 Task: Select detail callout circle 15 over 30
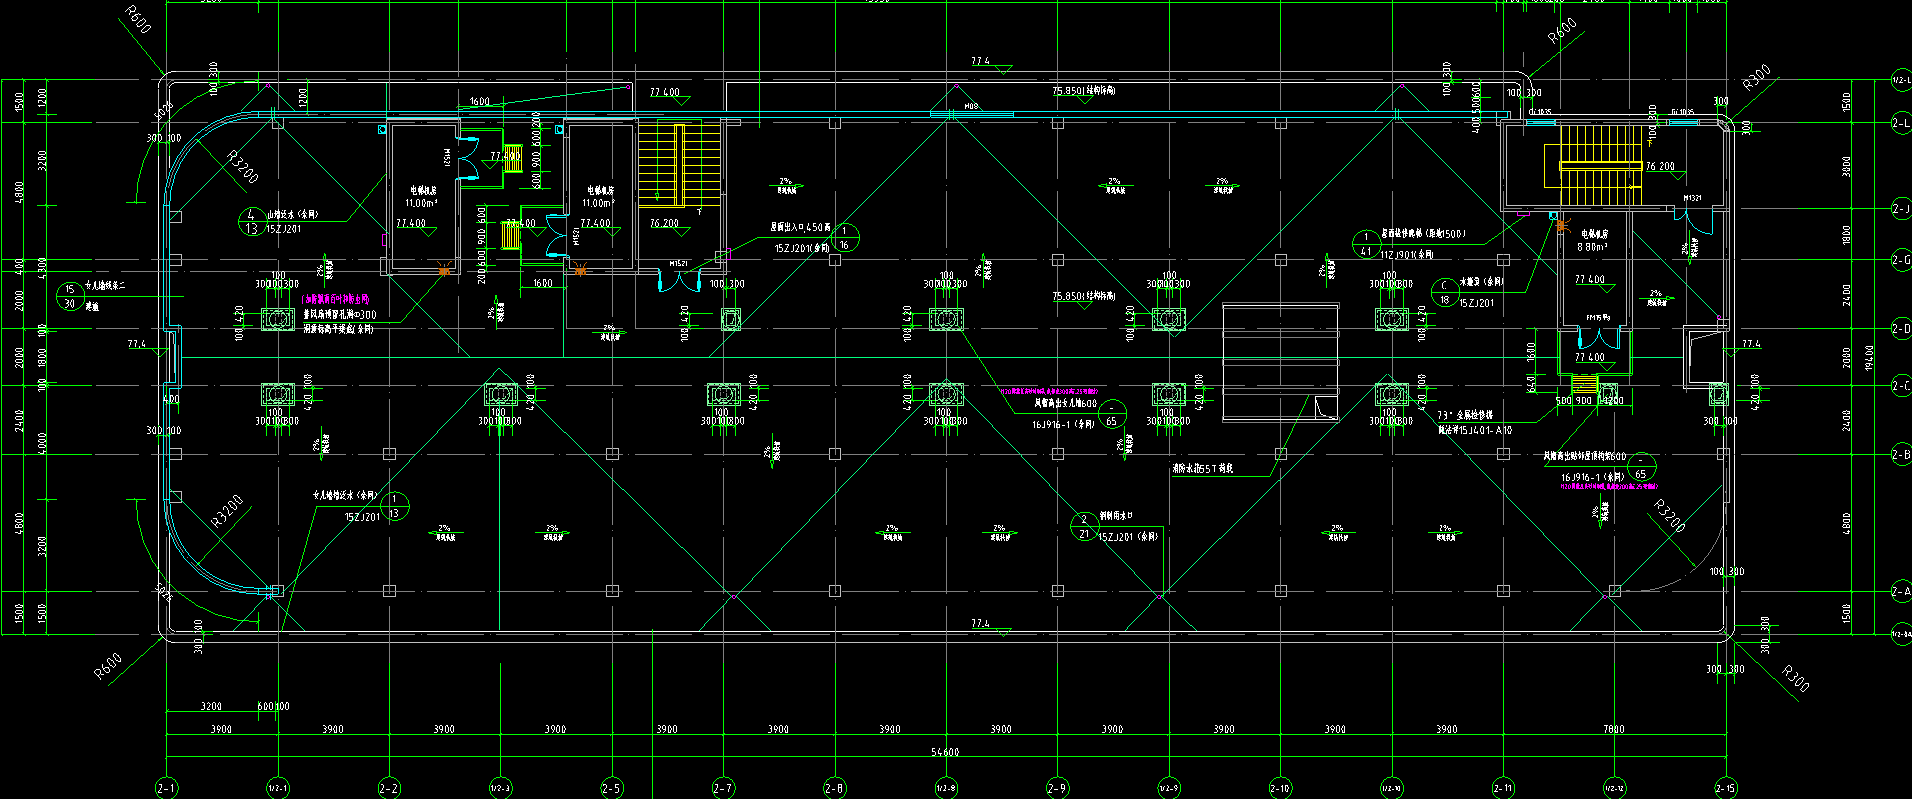[70, 297]
